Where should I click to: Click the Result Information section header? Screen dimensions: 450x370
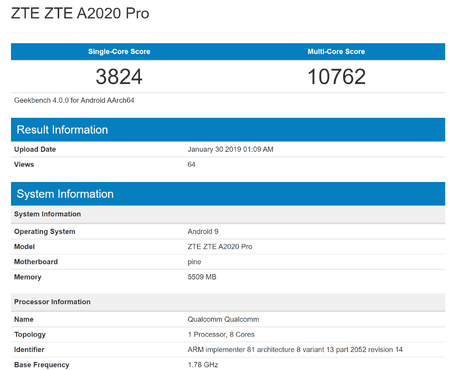pos(228,130)
